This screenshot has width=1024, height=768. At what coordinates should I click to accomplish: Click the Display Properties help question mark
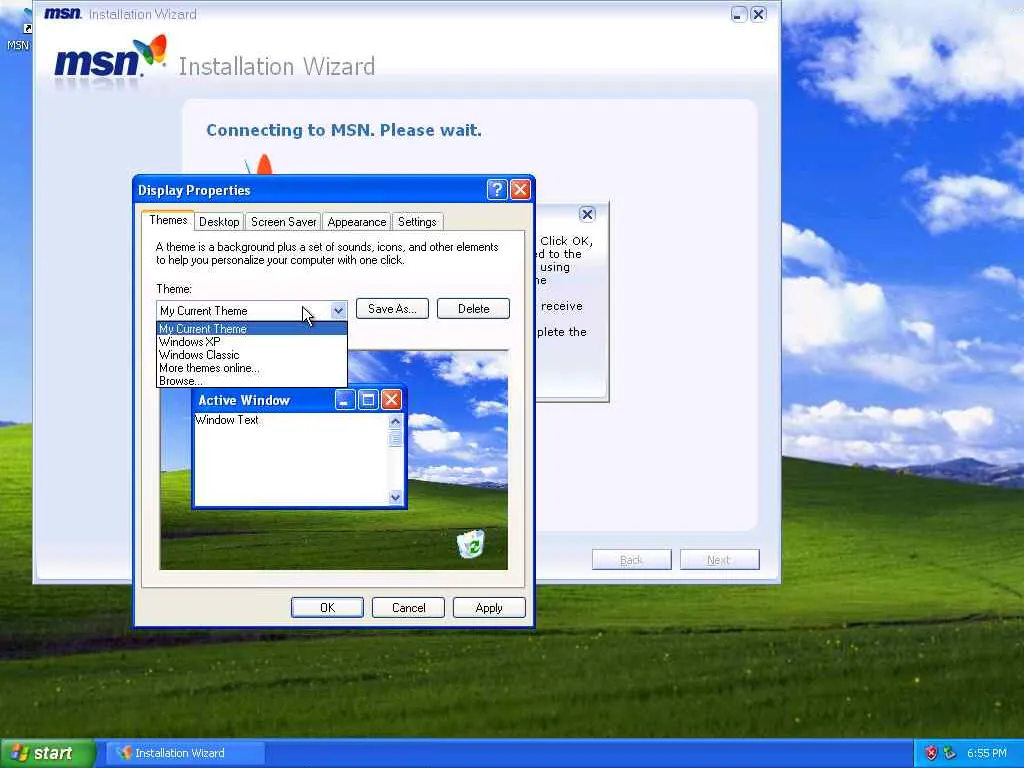point(496,190)
